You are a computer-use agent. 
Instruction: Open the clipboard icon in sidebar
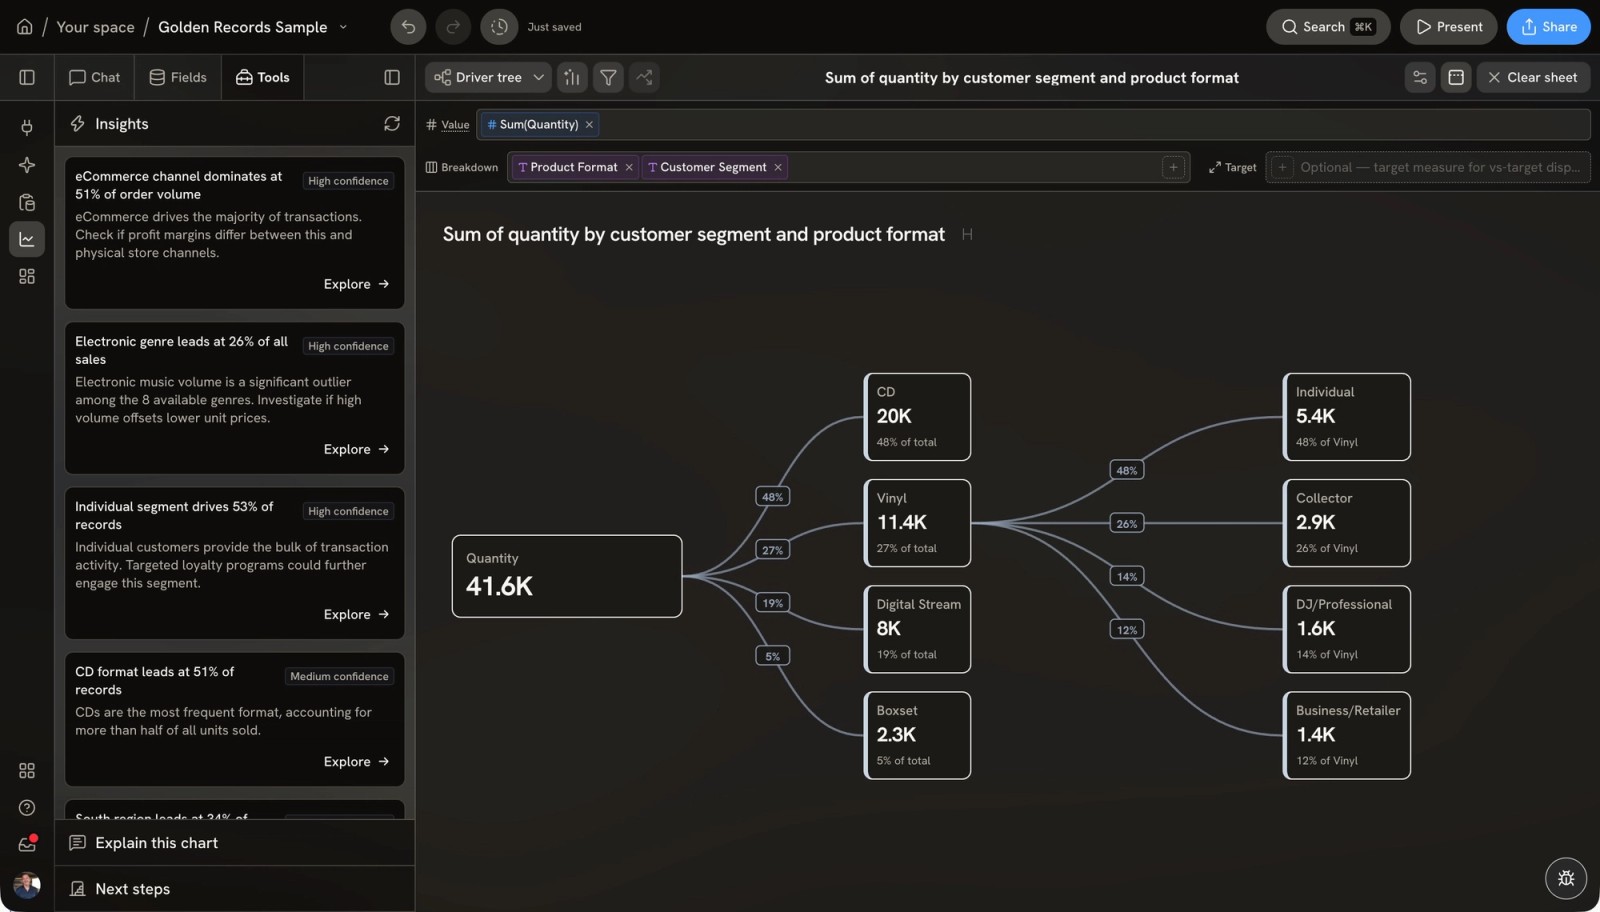tap(27, 202)
